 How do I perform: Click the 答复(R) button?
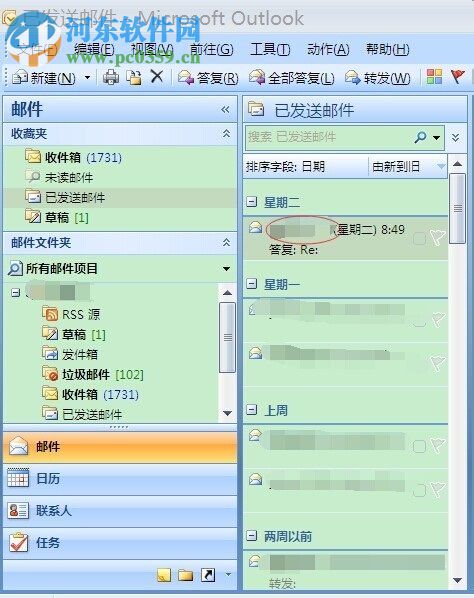[208, 78]
